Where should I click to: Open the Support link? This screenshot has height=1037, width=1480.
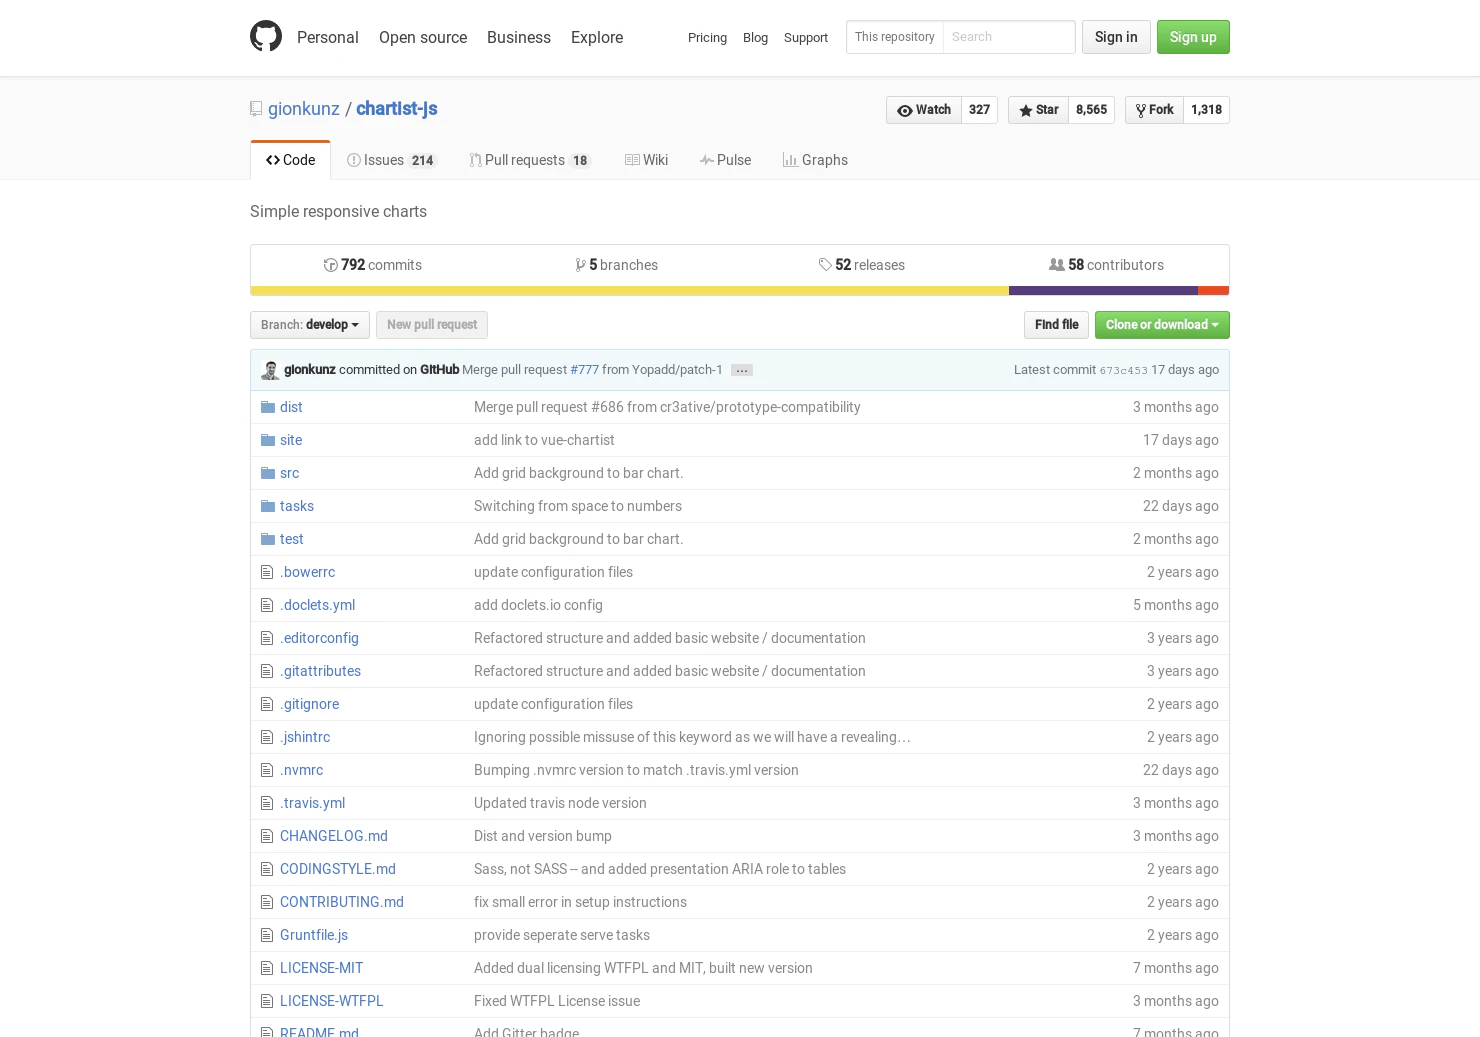coord(806,38)
